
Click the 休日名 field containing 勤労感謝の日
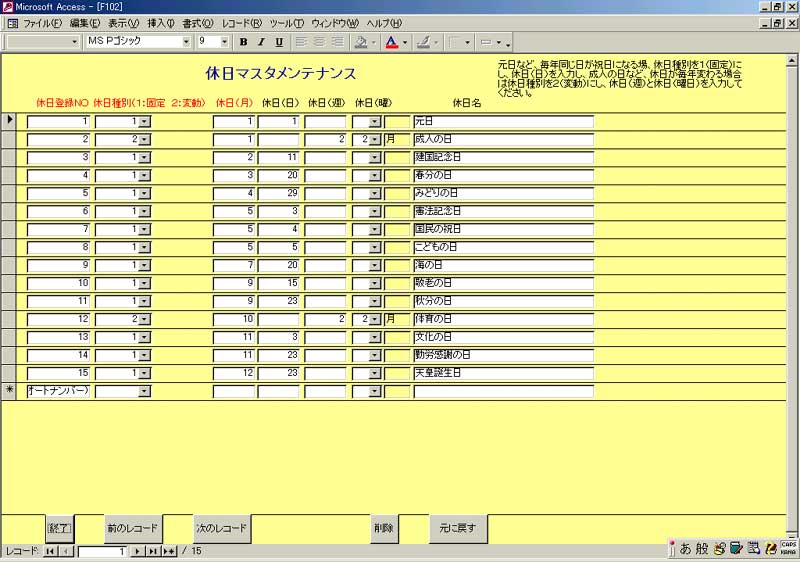click(504, 355)
